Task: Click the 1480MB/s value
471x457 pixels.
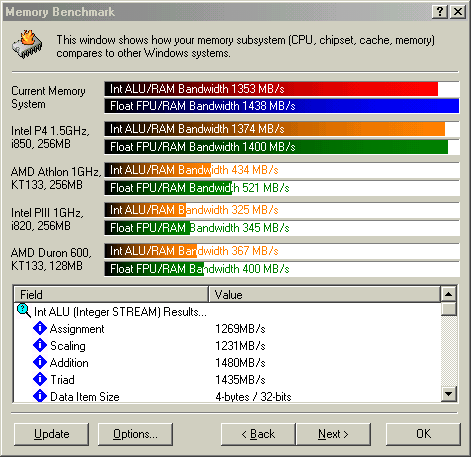Action: (240, 363)
